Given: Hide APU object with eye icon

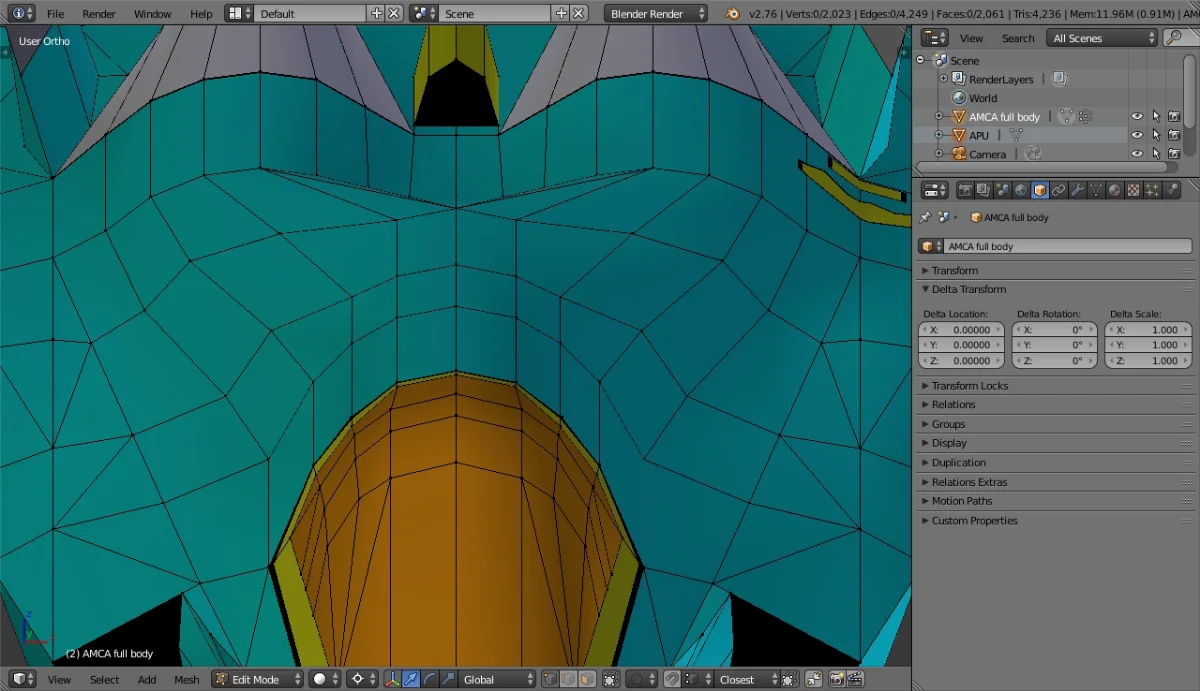Looking at the screenshot, I should pos(1137,135).
